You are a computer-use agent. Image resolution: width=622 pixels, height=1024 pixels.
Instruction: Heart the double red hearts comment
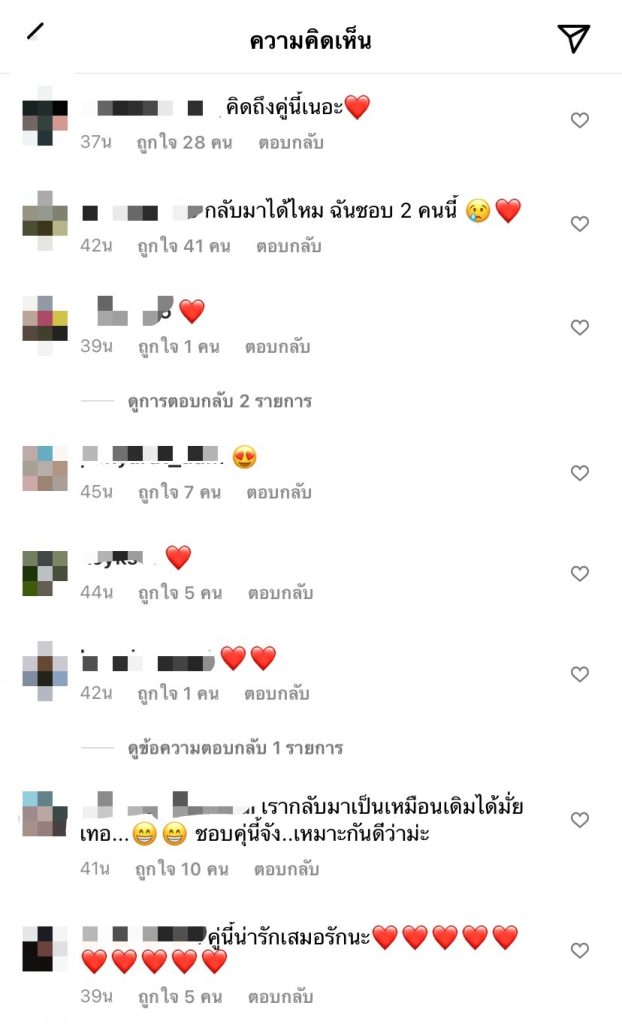coord(580,674)
